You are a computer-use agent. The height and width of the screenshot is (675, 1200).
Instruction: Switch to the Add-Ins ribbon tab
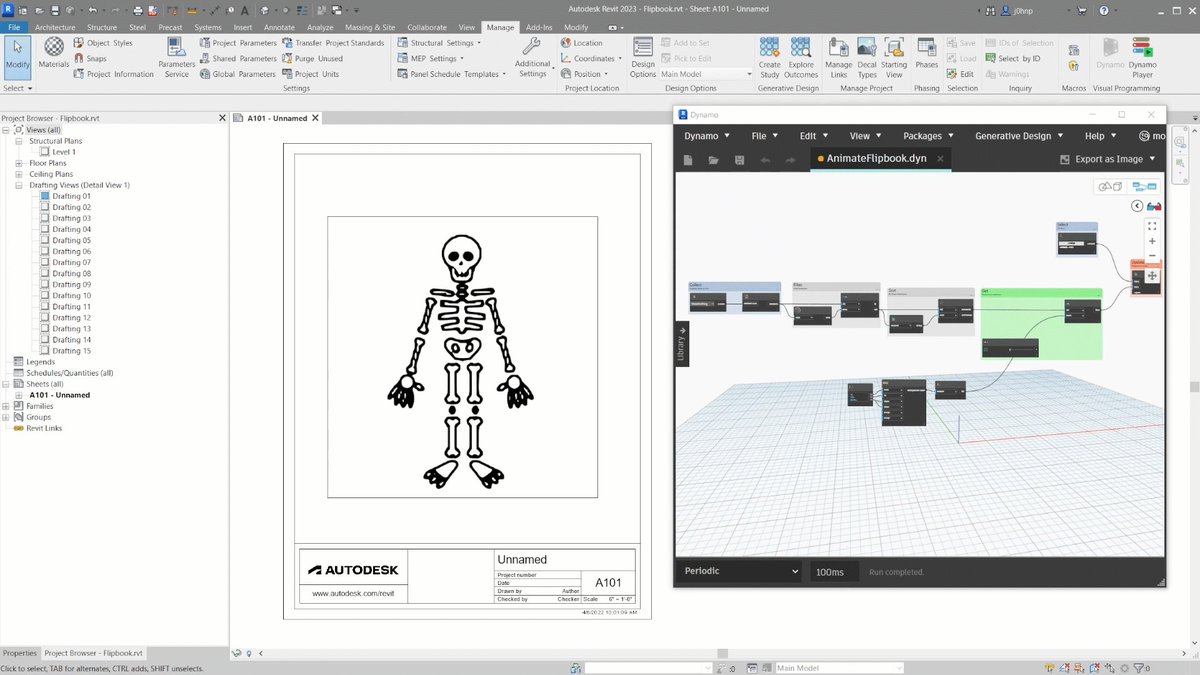[x=539, y=27]
